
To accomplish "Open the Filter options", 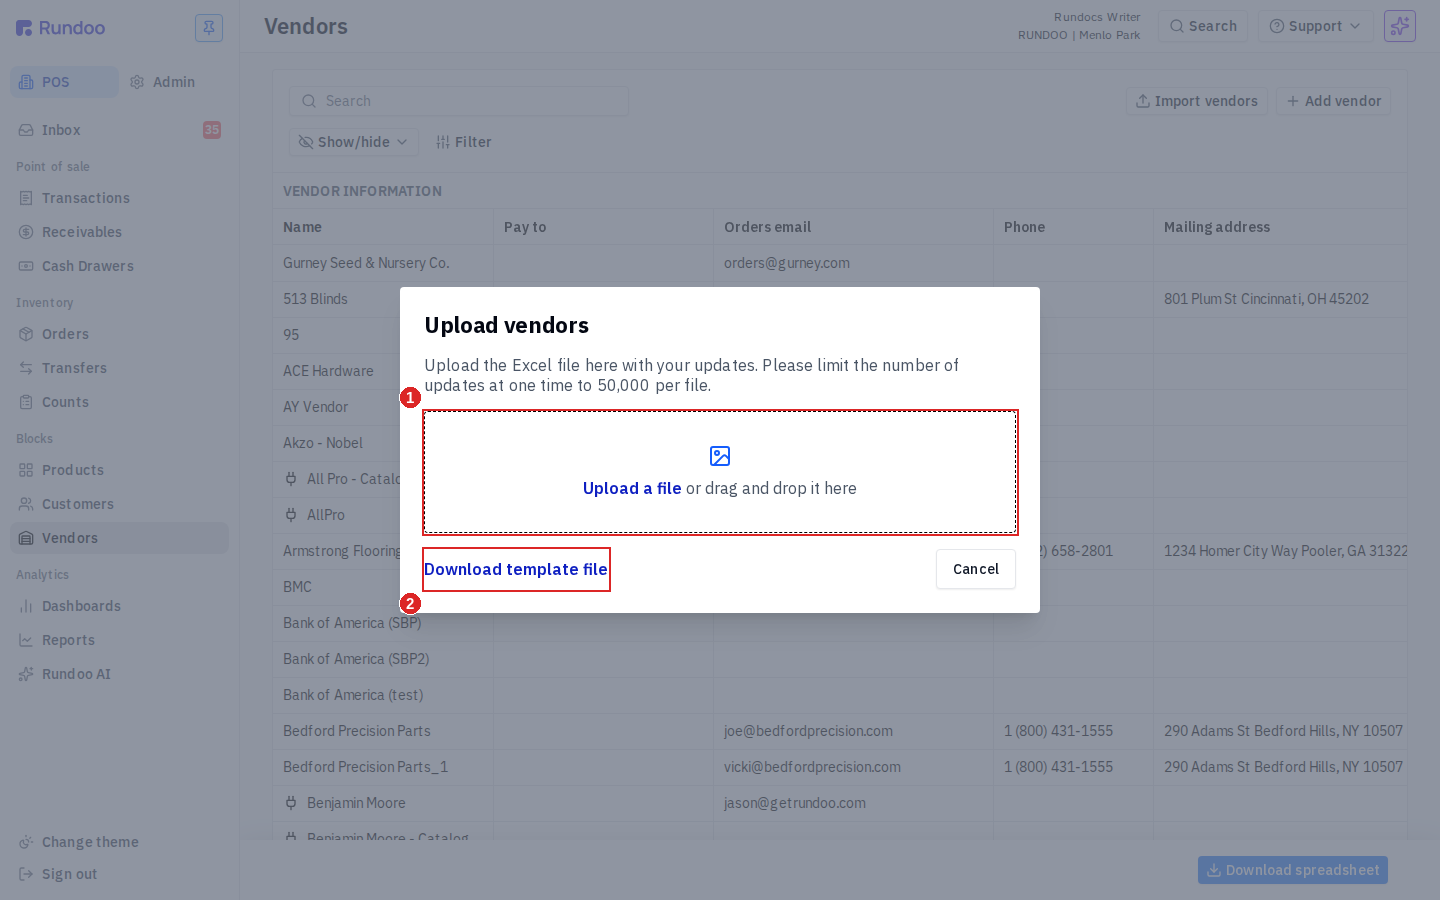I will [464, 142].
